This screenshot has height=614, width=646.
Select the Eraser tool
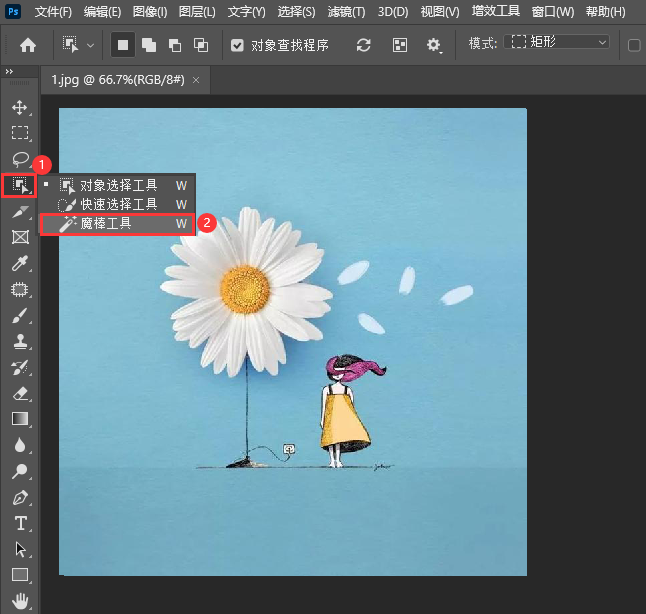(19, 393)
